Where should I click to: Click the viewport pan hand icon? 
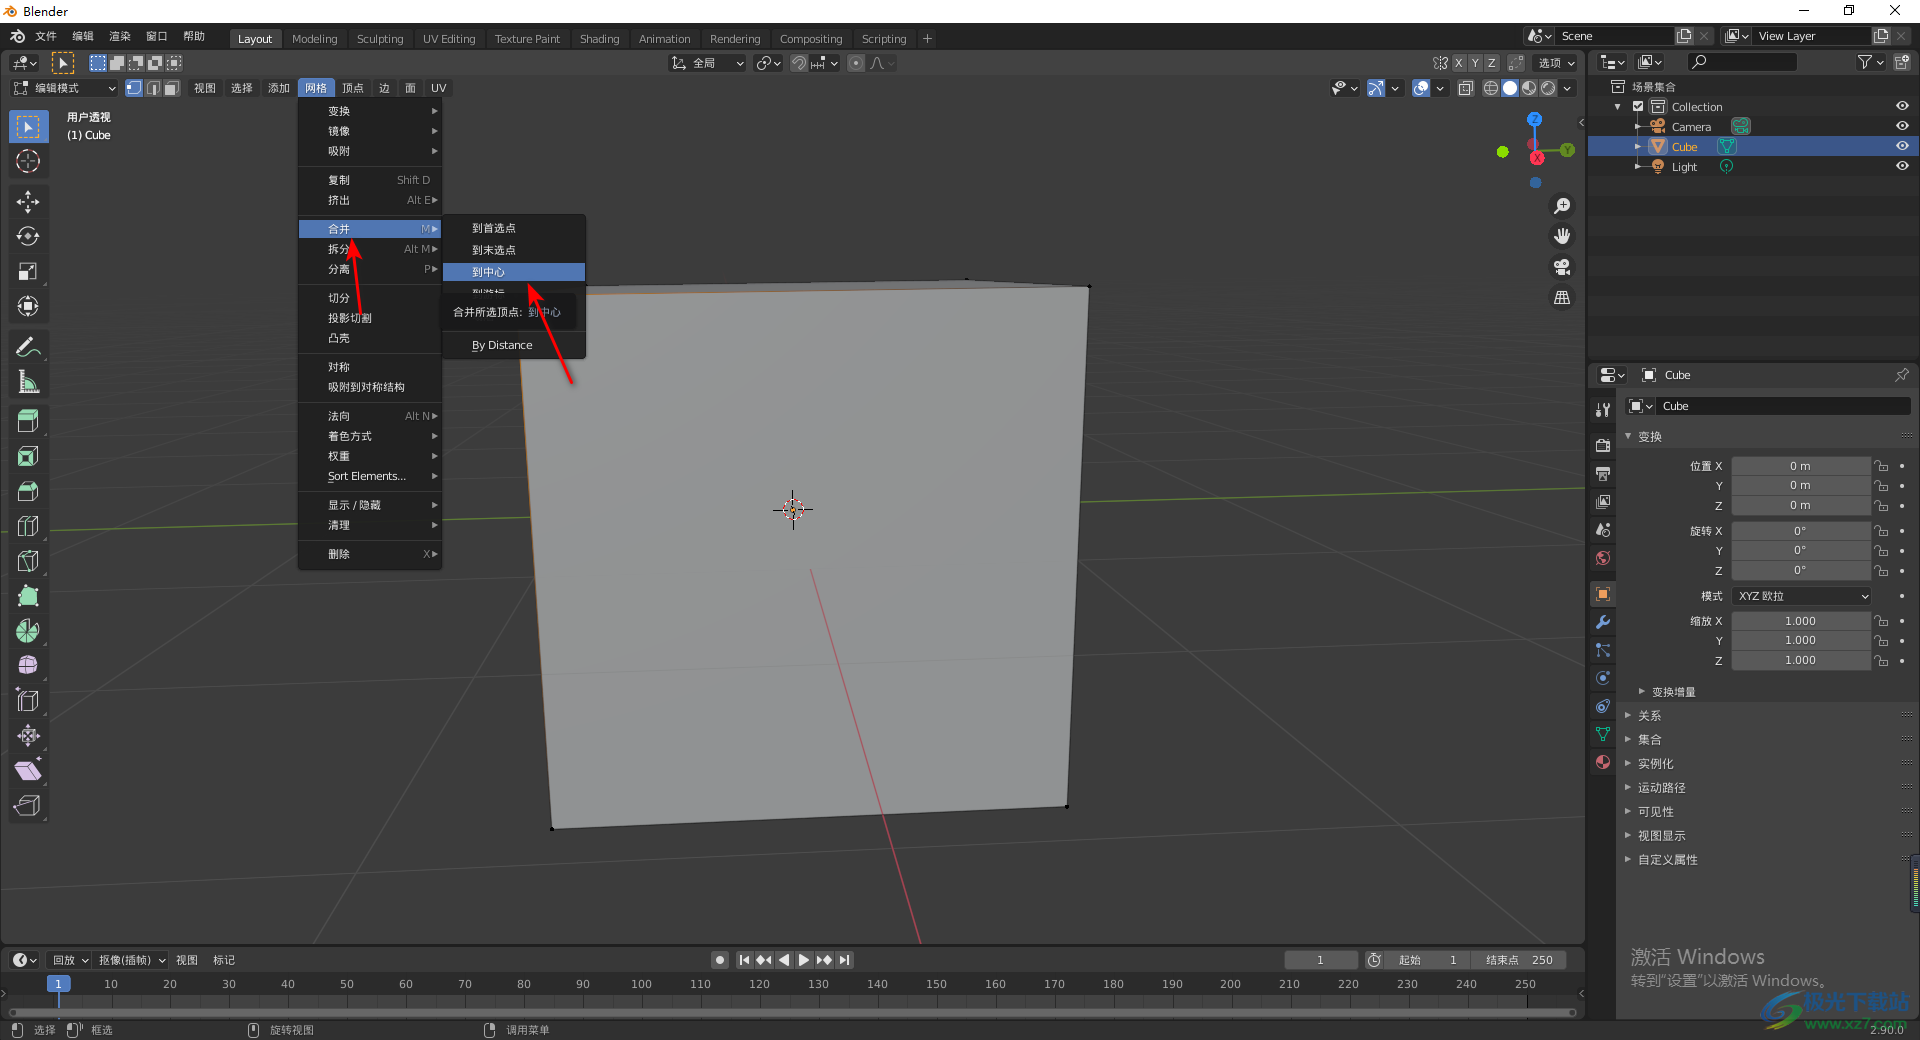point(1562,237)
